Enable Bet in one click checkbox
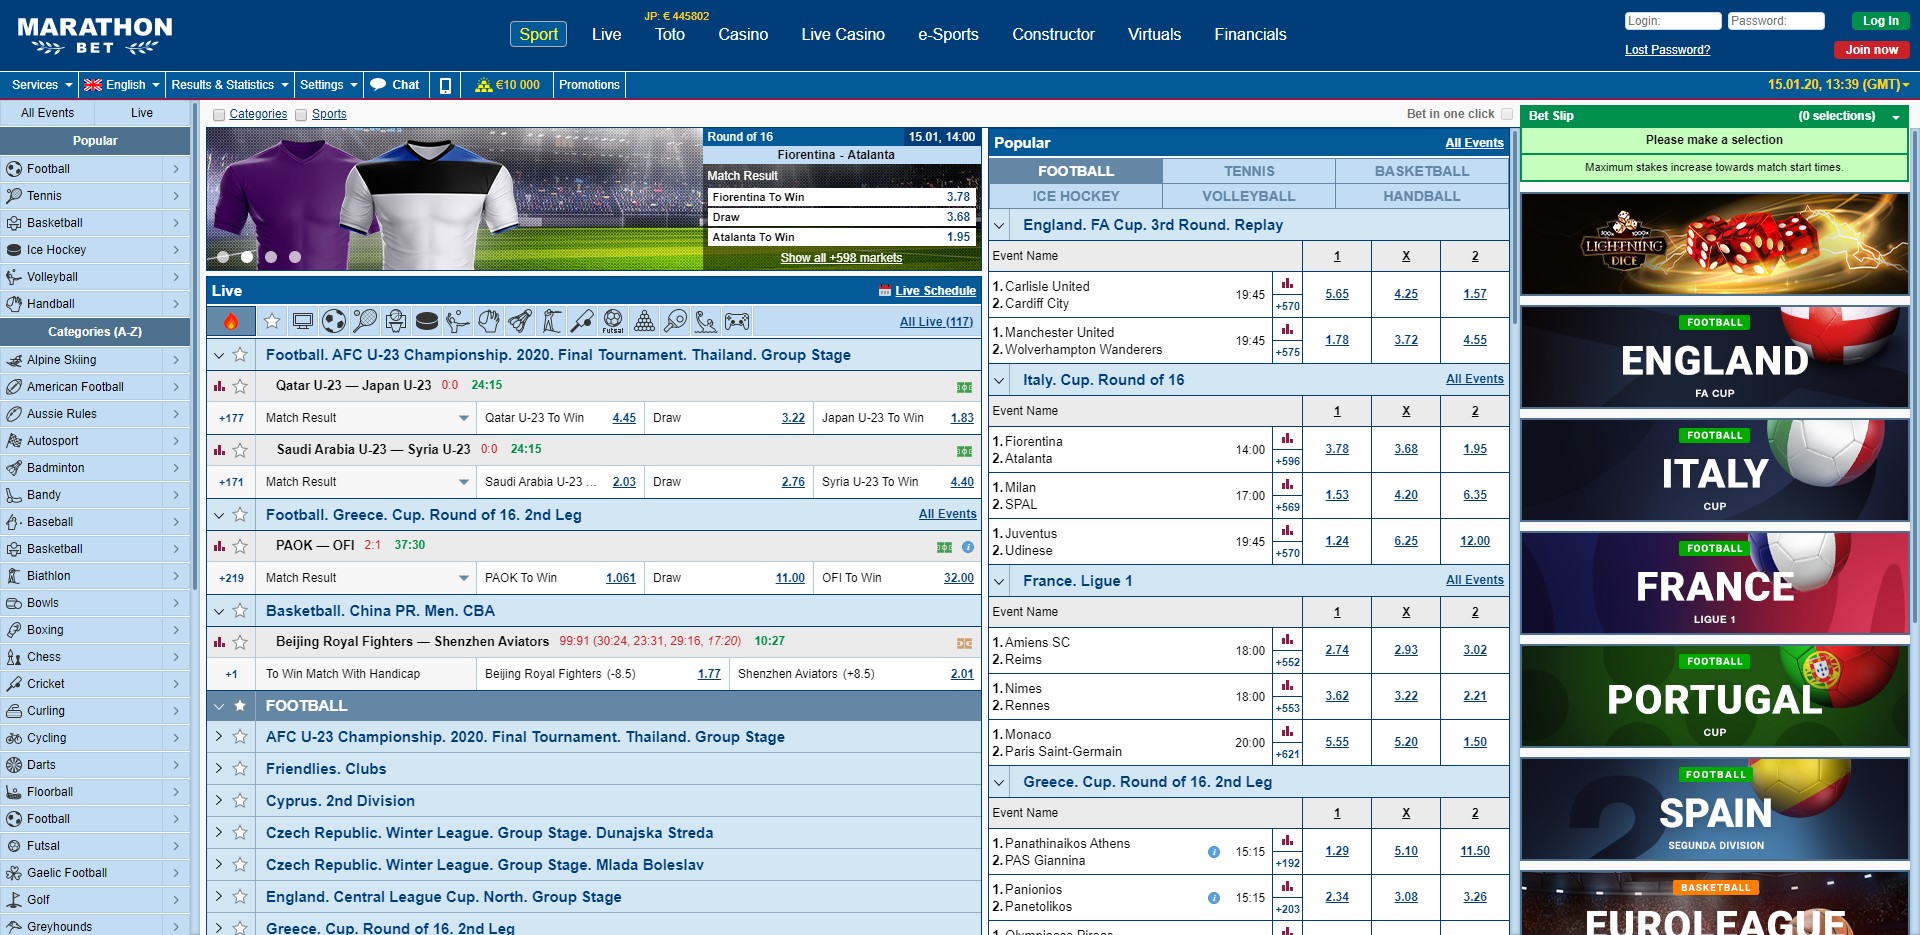 pyautogui.click(x=1507, y=114)
